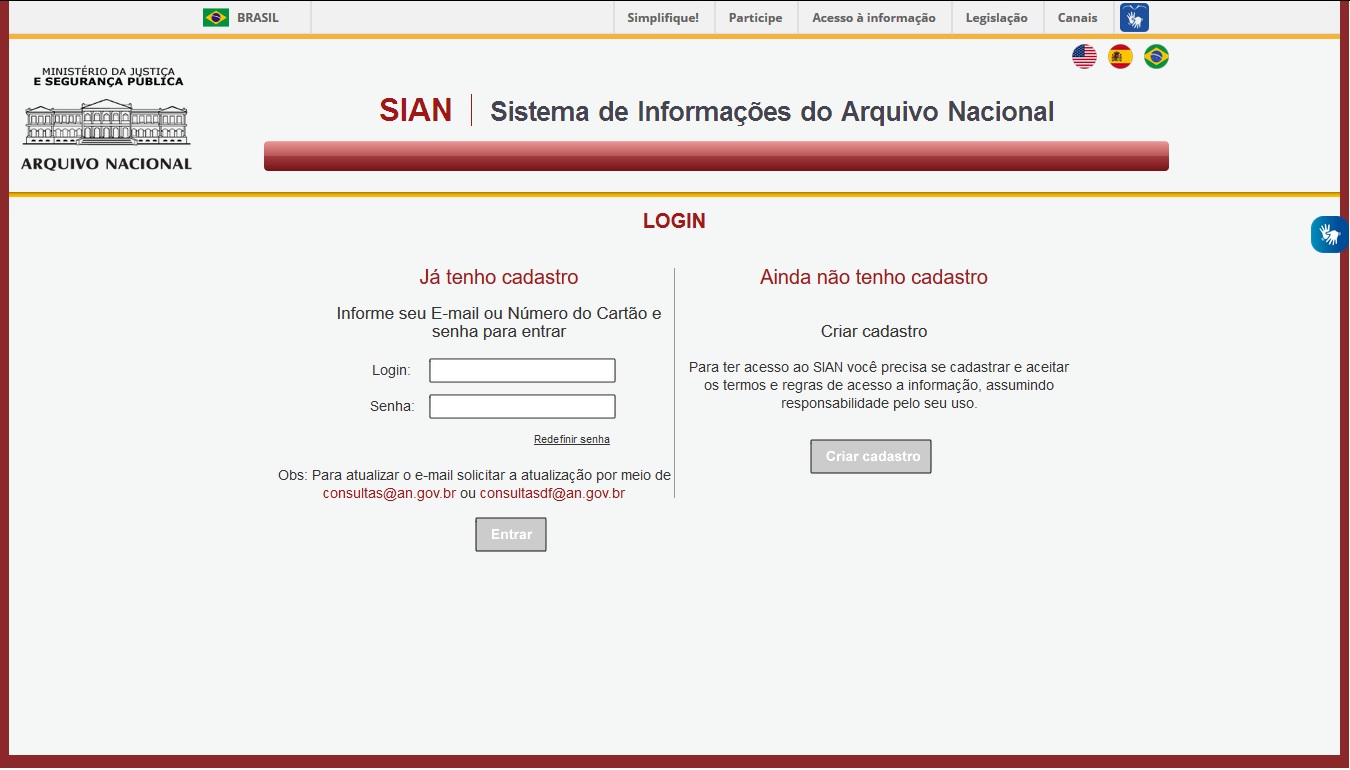1350x770 pixels.
Task: Select the round Brazil flag language icon
Action: (x=1156, y=57)
